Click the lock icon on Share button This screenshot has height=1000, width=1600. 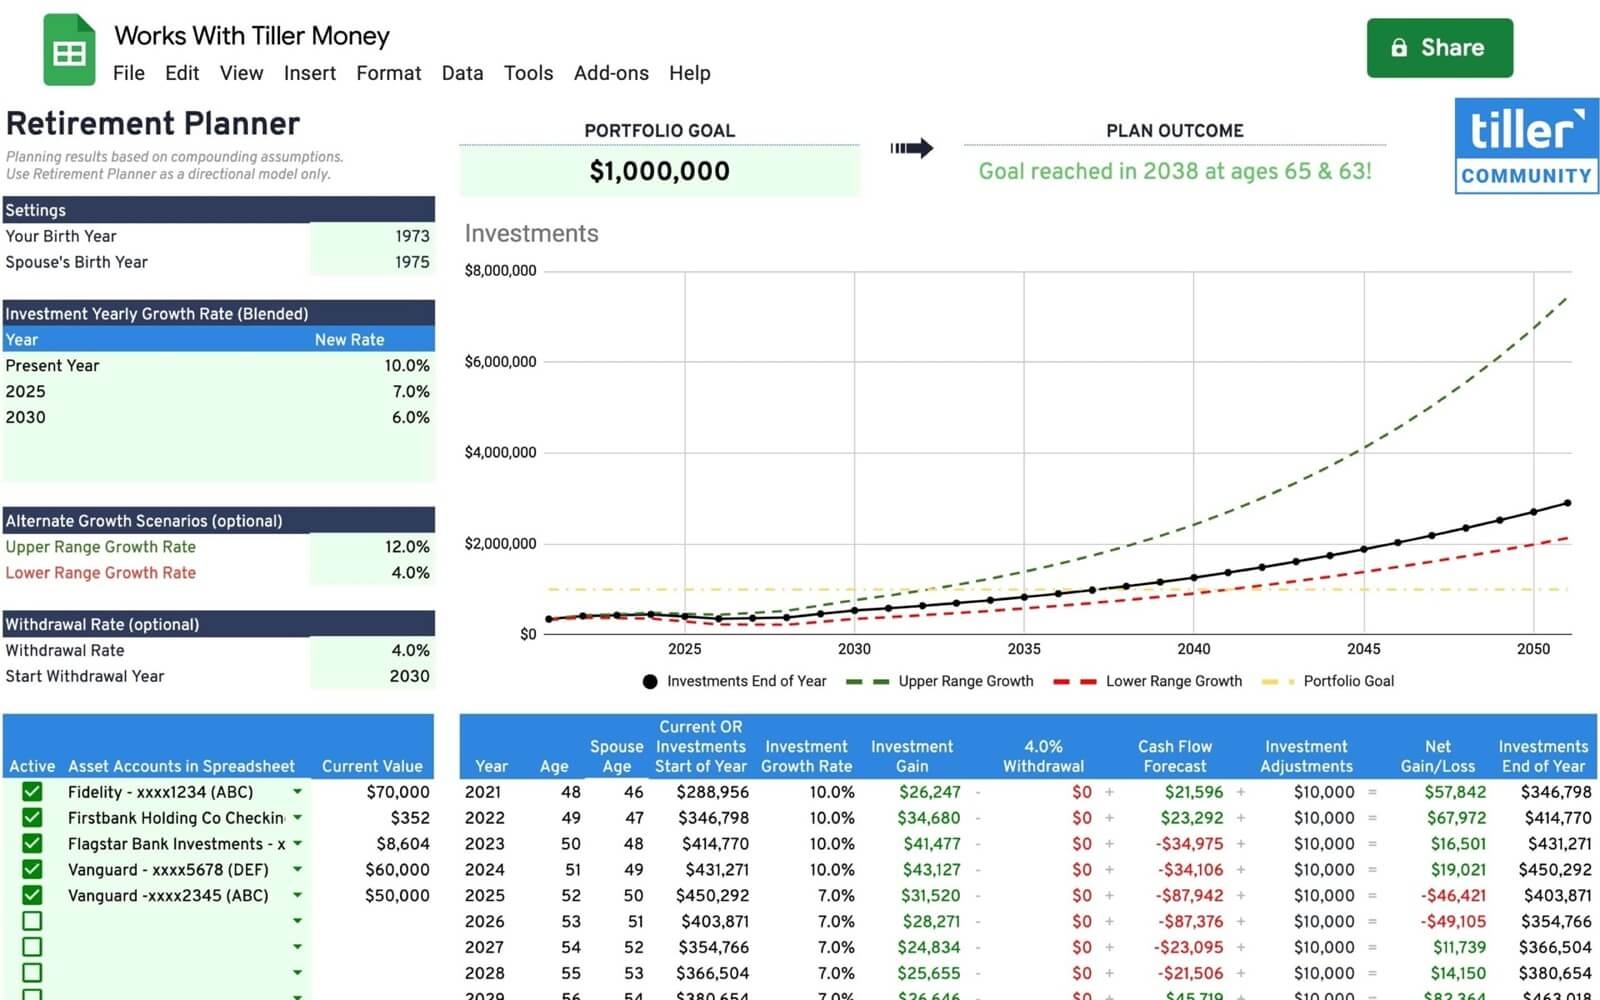1399,48
